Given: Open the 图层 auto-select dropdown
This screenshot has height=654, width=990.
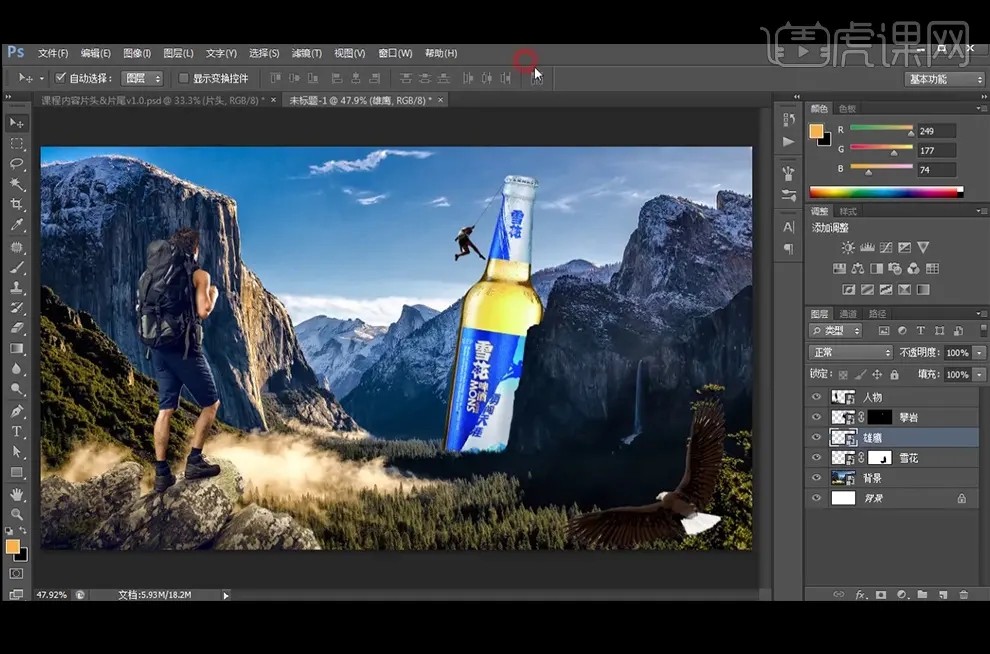Looking at the screenshot, I should [x=142, y=78].
